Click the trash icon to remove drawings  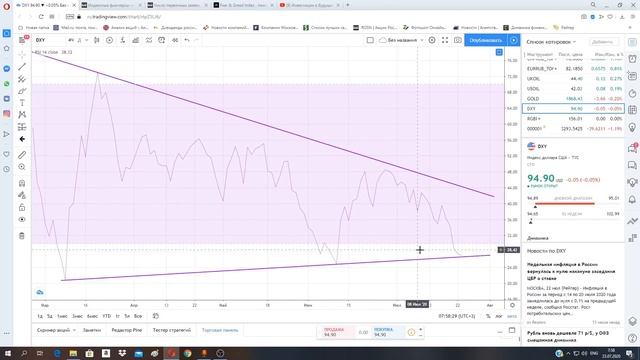tap(22, 236)
